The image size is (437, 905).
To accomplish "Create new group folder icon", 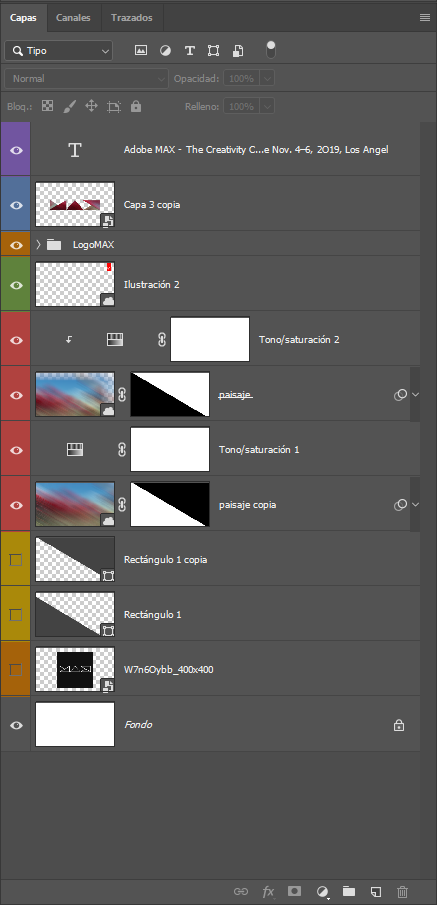I will pos(349,891).
